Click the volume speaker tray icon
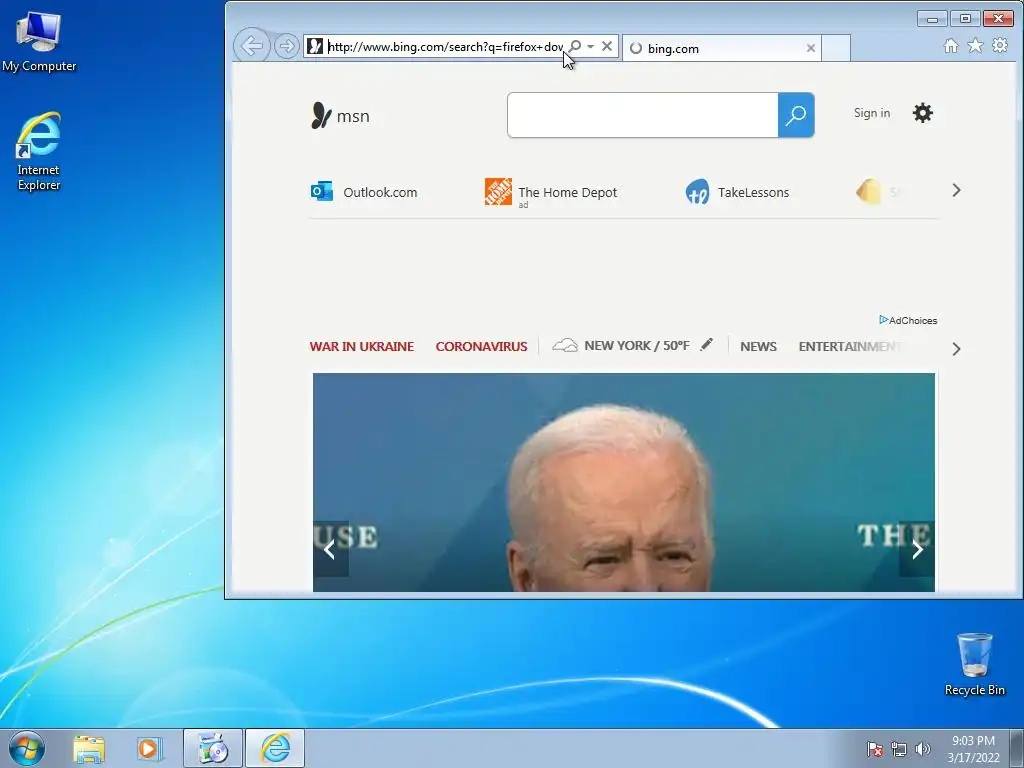The height and width of the screenshot is (768, 1024). pos(922,749)
